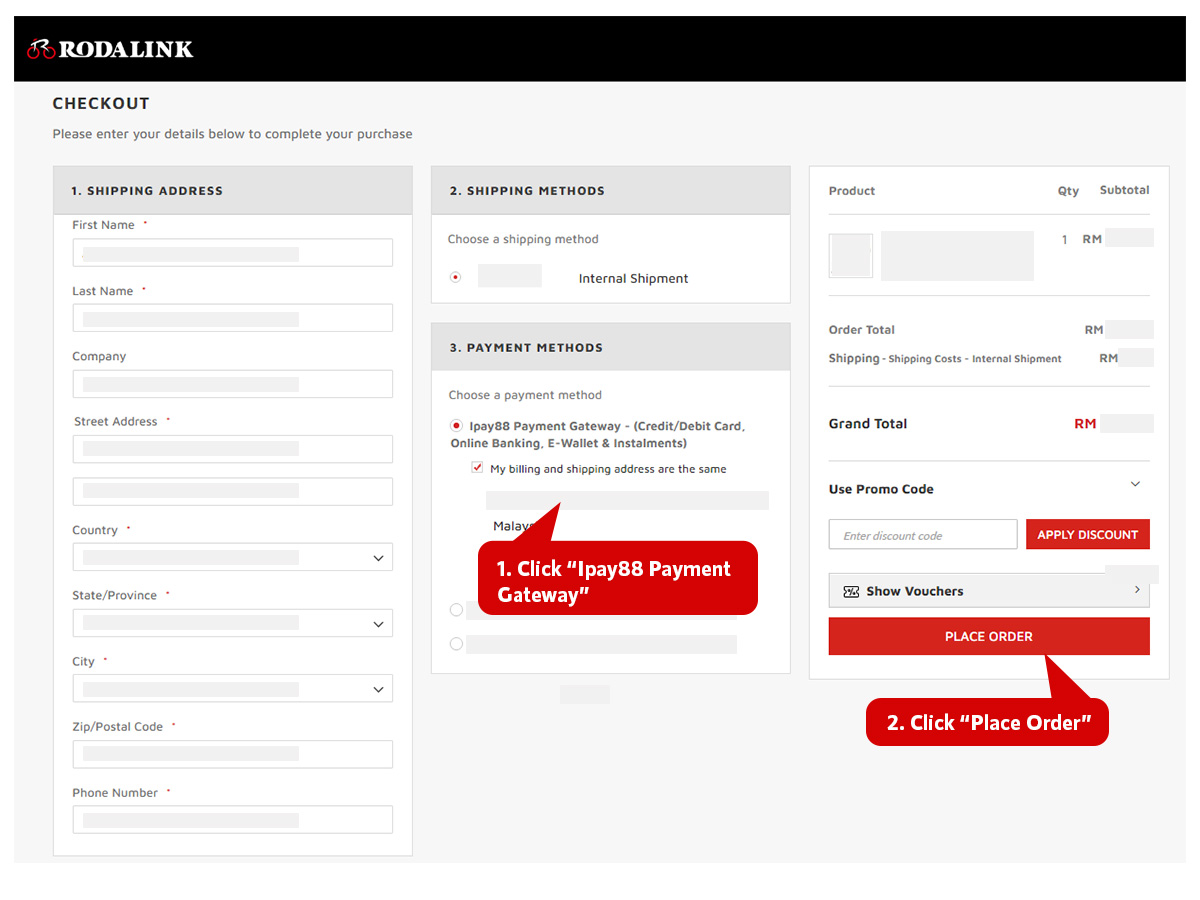Screen dimensions: 1200x900
Task: Collapse the Use Promo Code section
Action: [1135, 484]
